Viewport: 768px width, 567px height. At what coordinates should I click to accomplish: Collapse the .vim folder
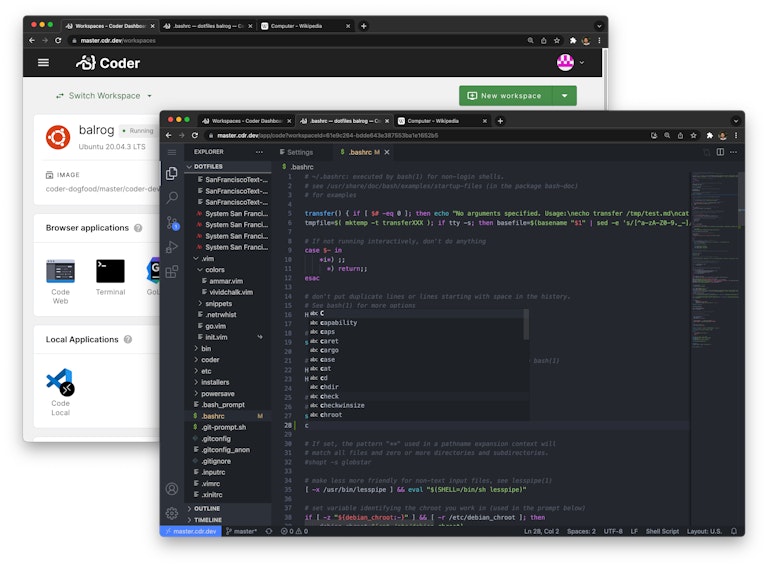pyautogui.click(x=228, y=259)
